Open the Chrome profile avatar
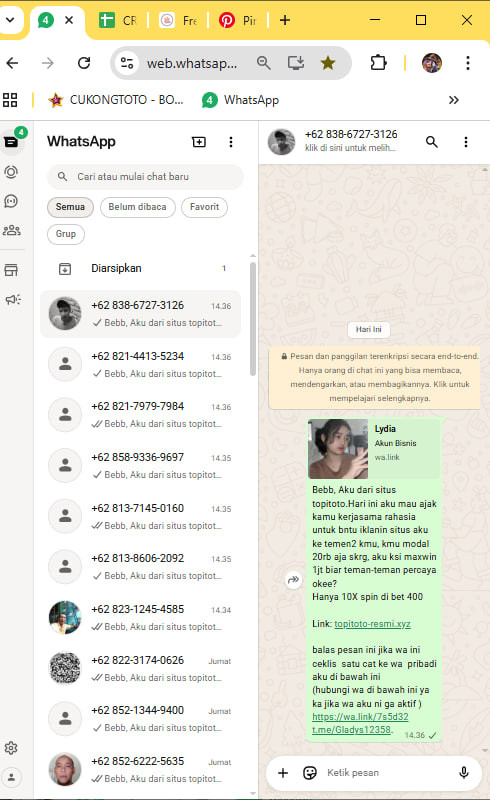Viewport: 490px width, 800px height. click(x=431, y=63)
